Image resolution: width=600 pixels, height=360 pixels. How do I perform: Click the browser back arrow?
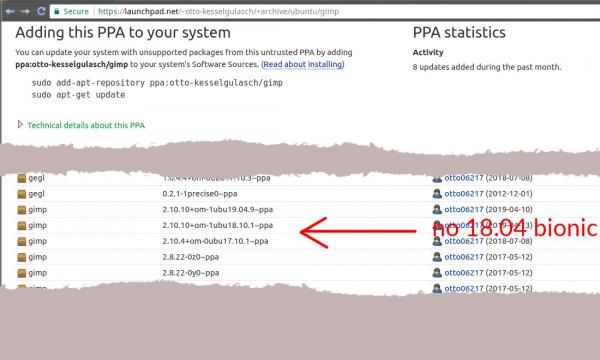[x=10, y=11]
